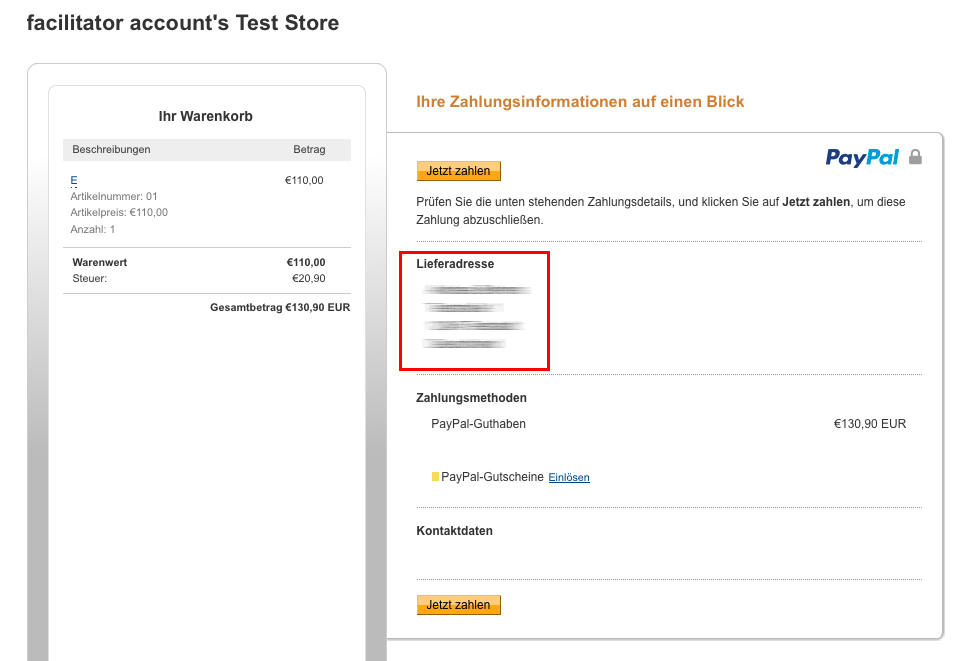
Task: Click the Ihre Zahlungsinformationen auf einen Blick heading
Action: click(x=580, y=102)
